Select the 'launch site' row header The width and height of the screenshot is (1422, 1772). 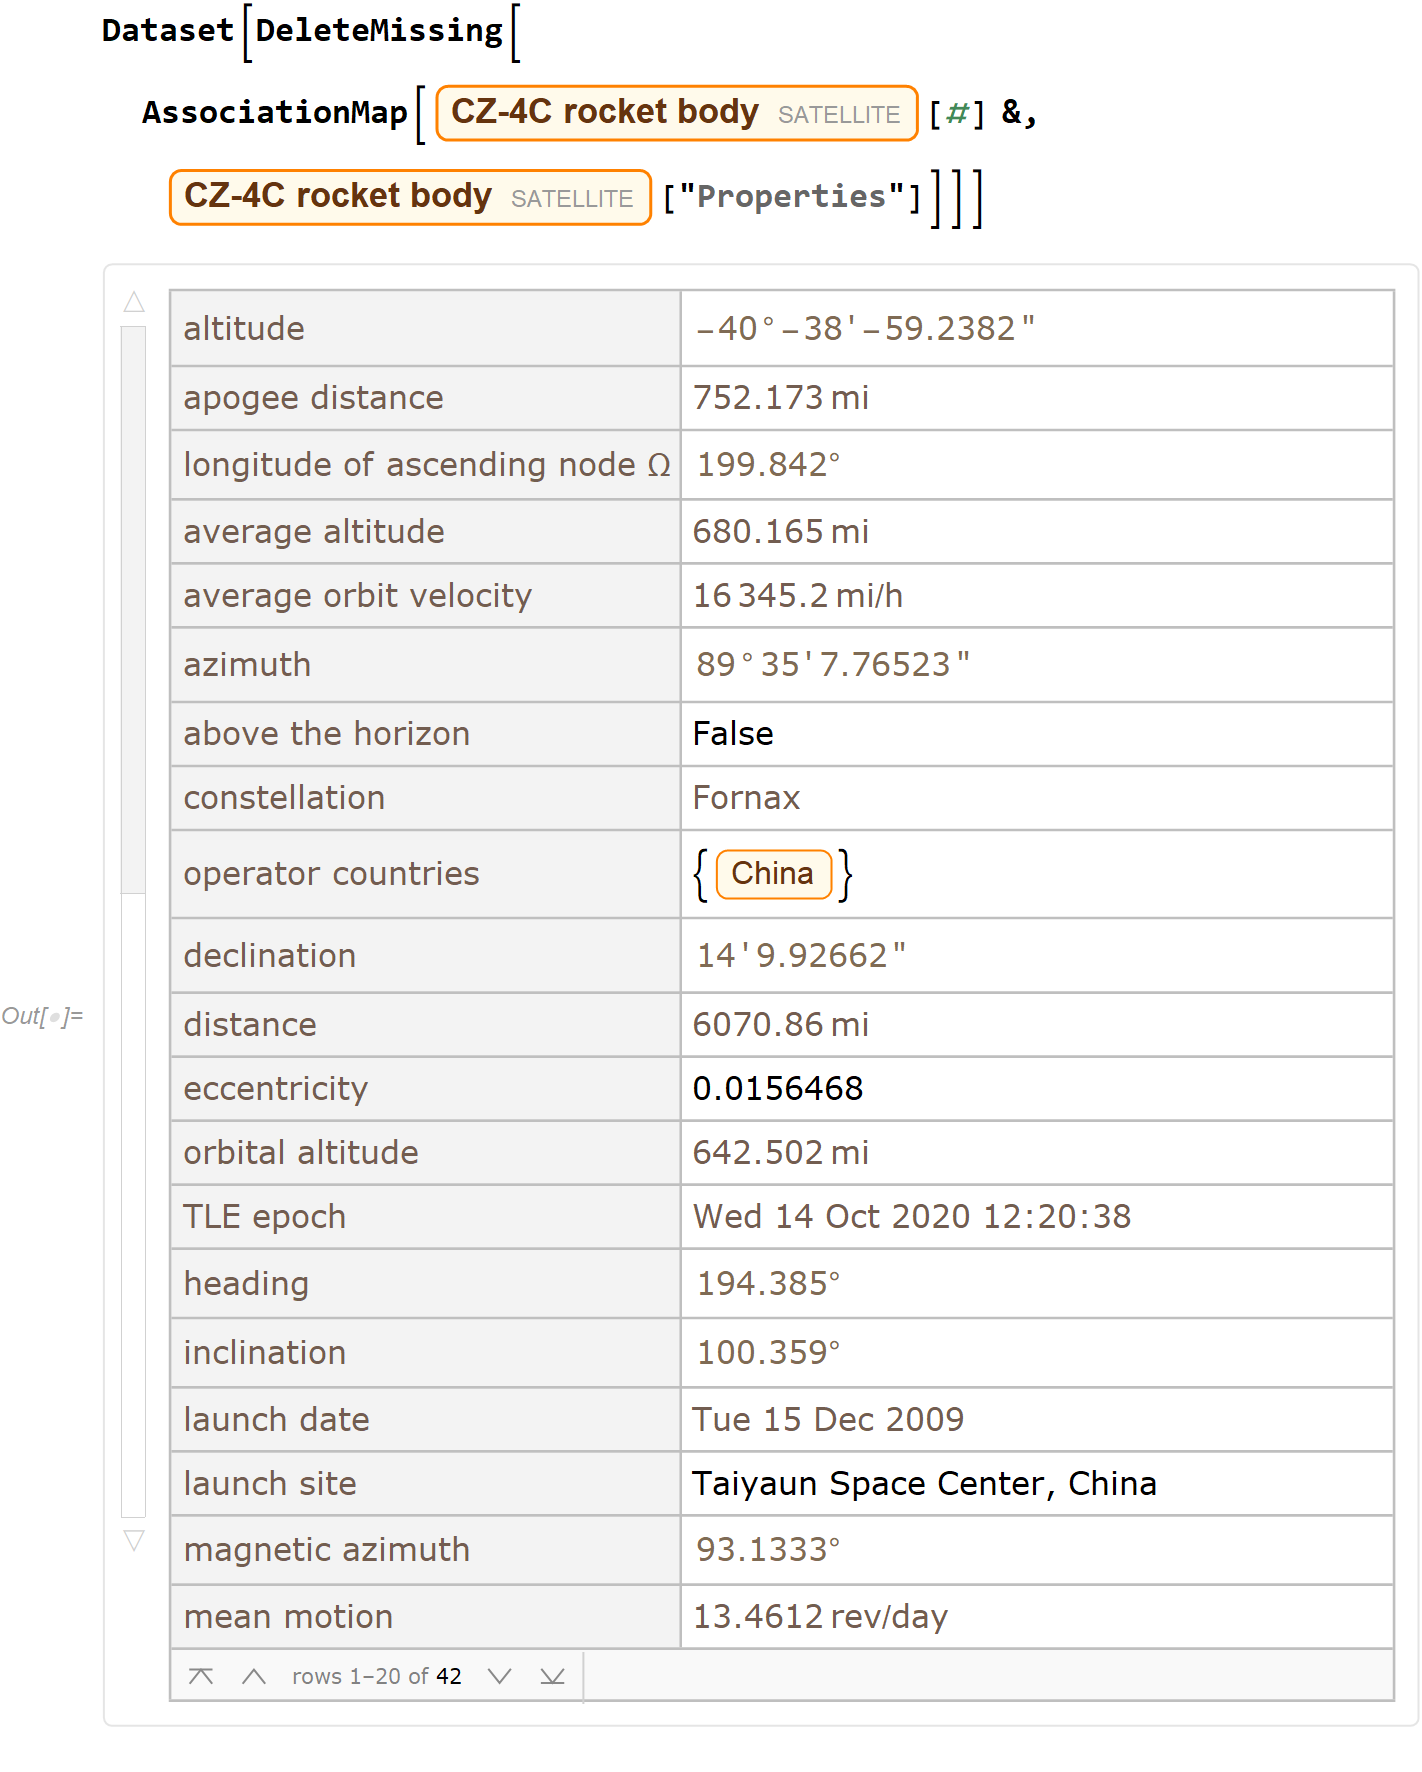click(270, 1483)
